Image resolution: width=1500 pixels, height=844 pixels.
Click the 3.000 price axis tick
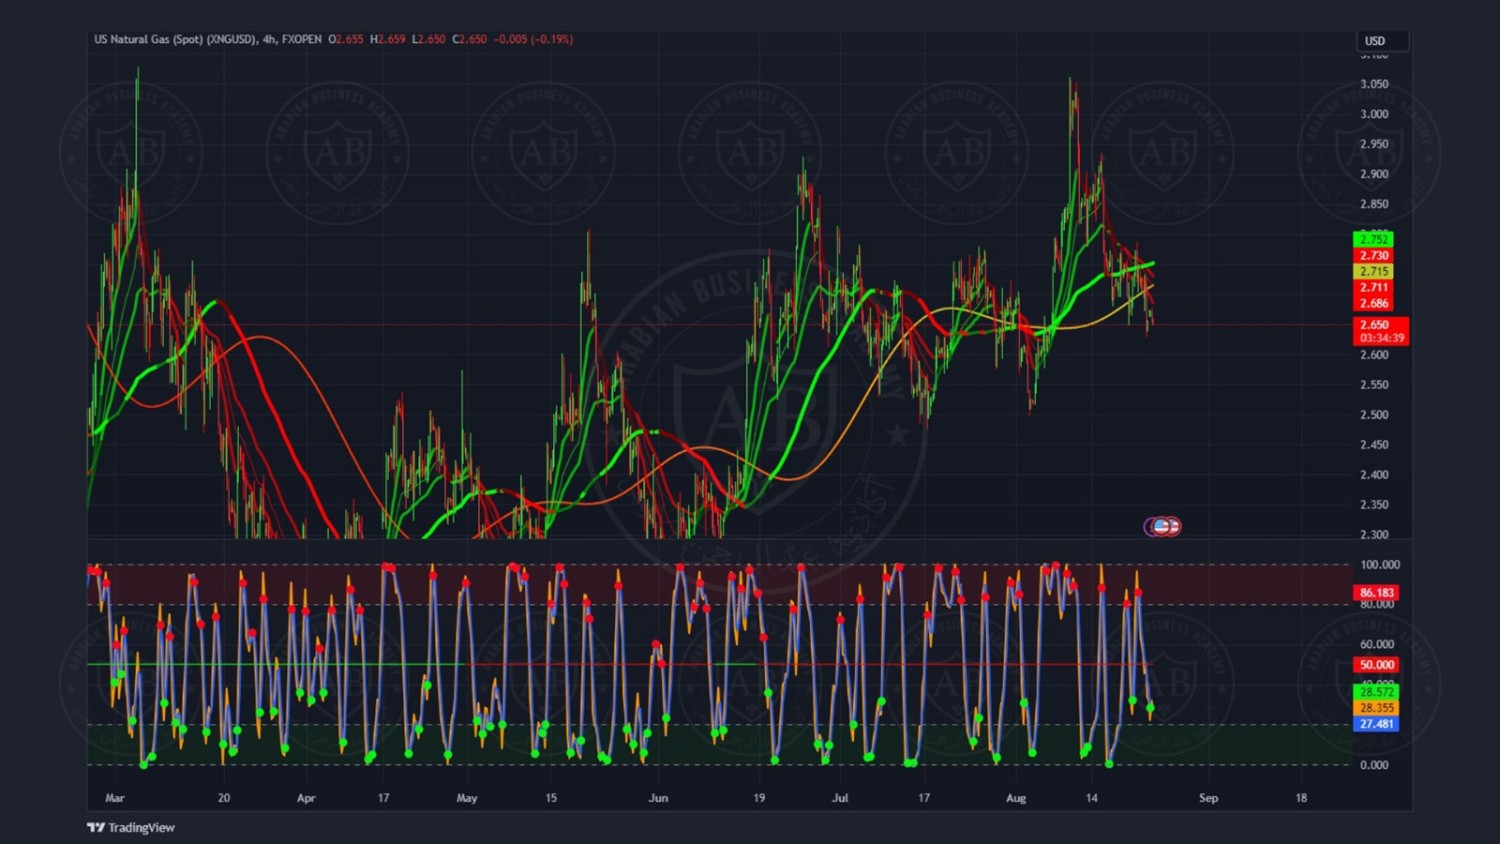click(1374, 114)
